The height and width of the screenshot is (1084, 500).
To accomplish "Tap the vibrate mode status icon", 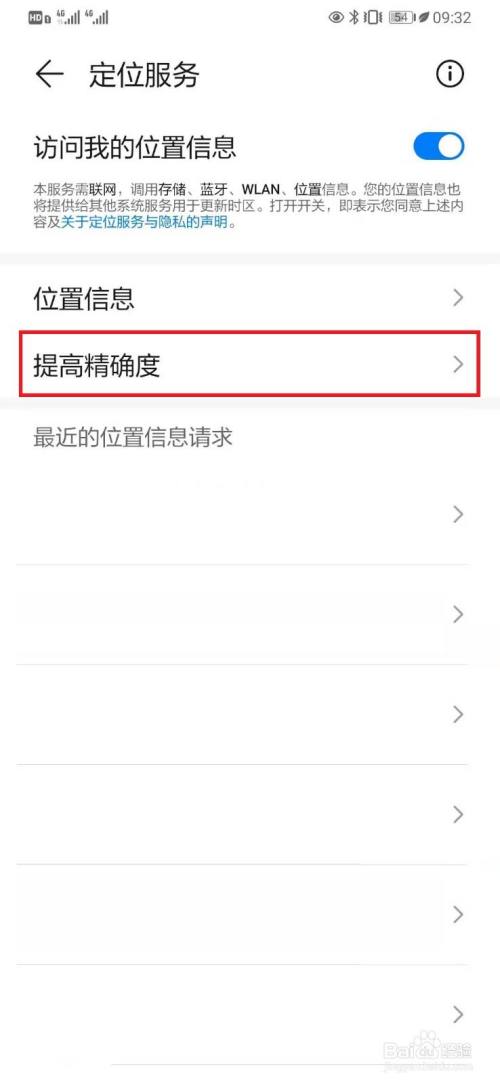I will tap(373, 17).
